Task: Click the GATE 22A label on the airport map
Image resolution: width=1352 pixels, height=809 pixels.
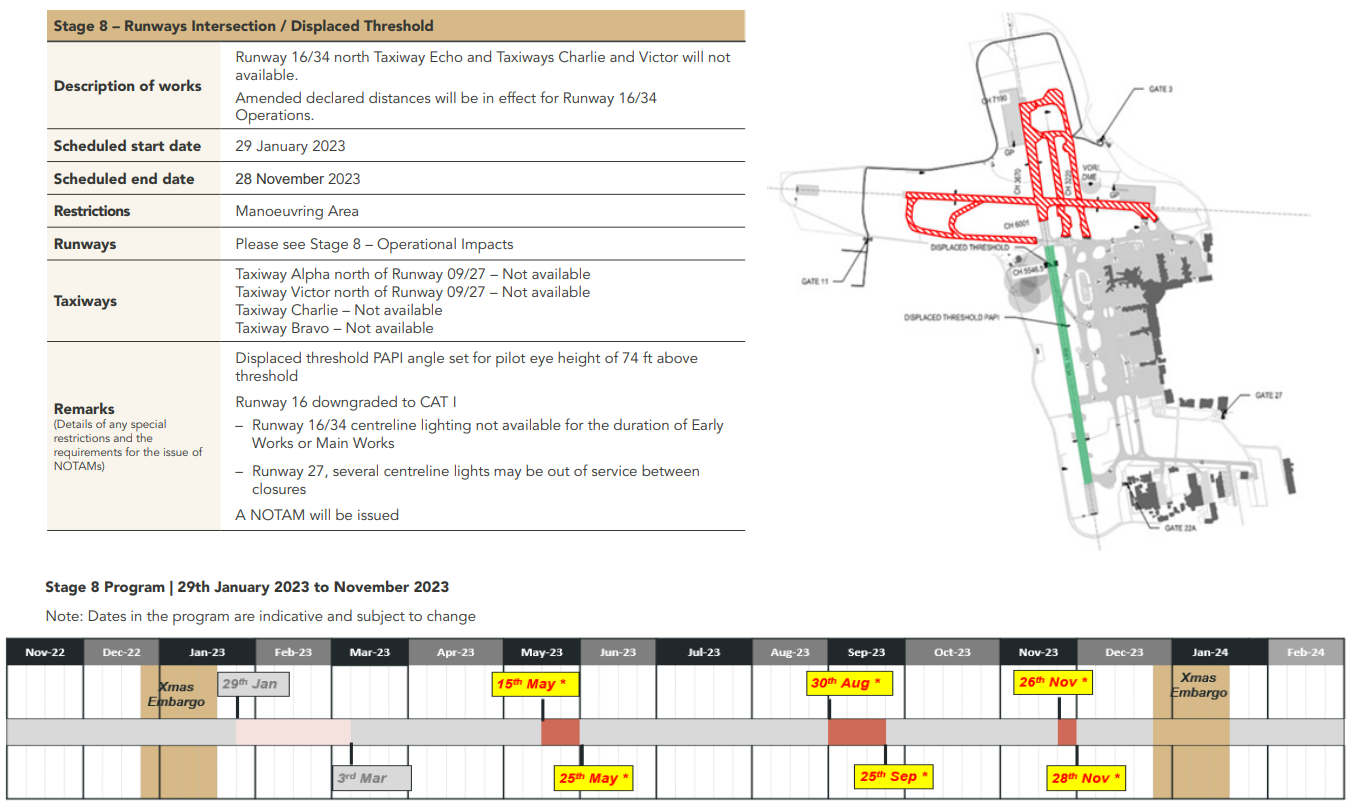Action: 1180,528
